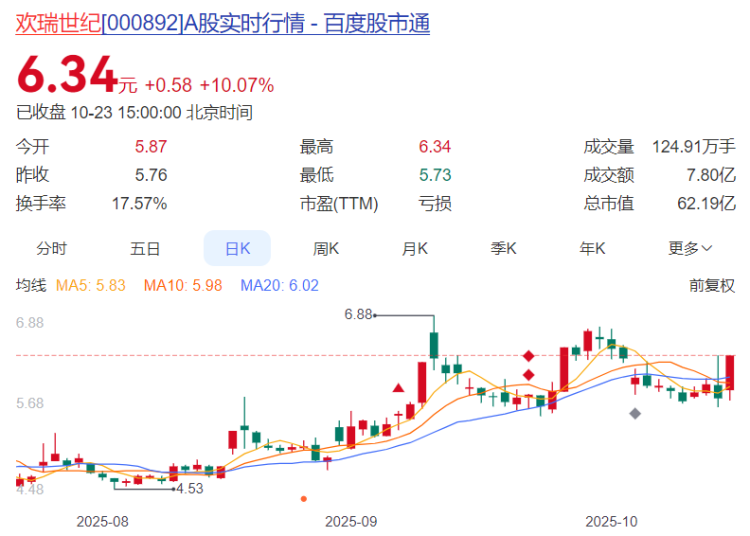Viewport: 750px width, 536px height.
Task: Click the red triangle marker on chart
Action: [x=398, y=388]
